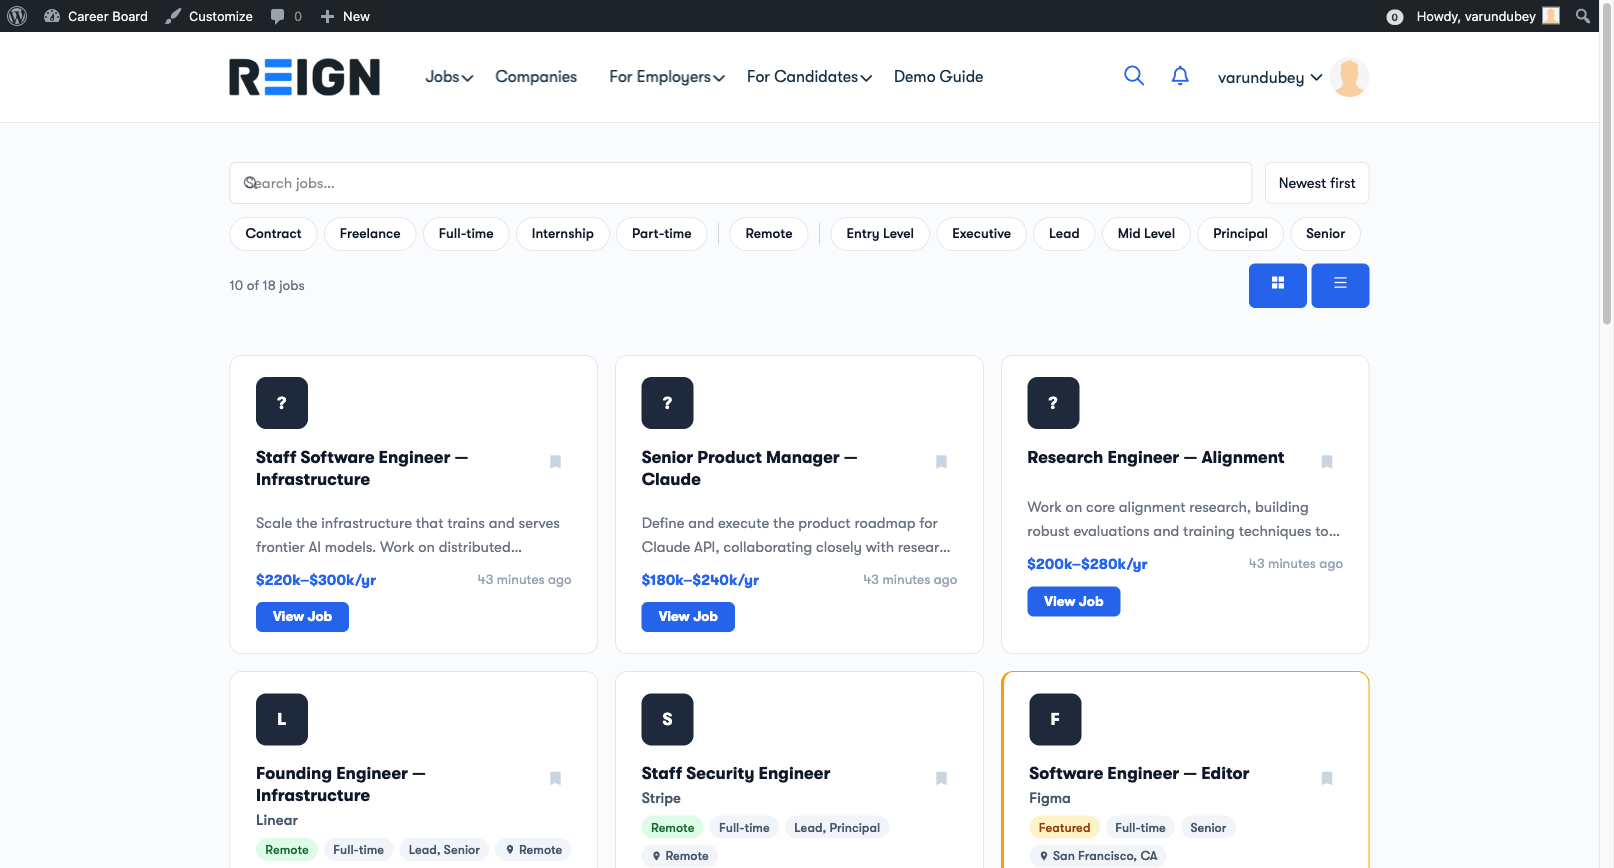Open the Customize theme editor
This screenshot has height=868, width=1614.
(209, 16)
